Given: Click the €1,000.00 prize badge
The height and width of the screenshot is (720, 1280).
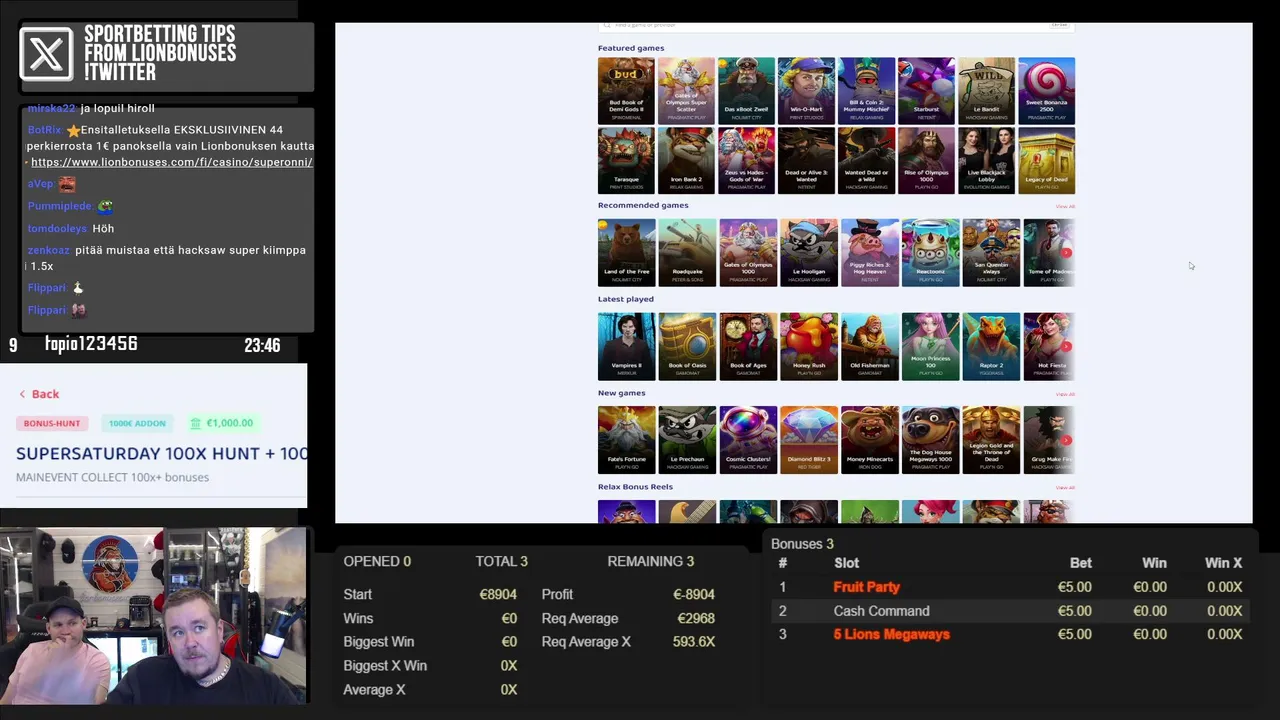Looking at the screenshot, I should [221, 423].
